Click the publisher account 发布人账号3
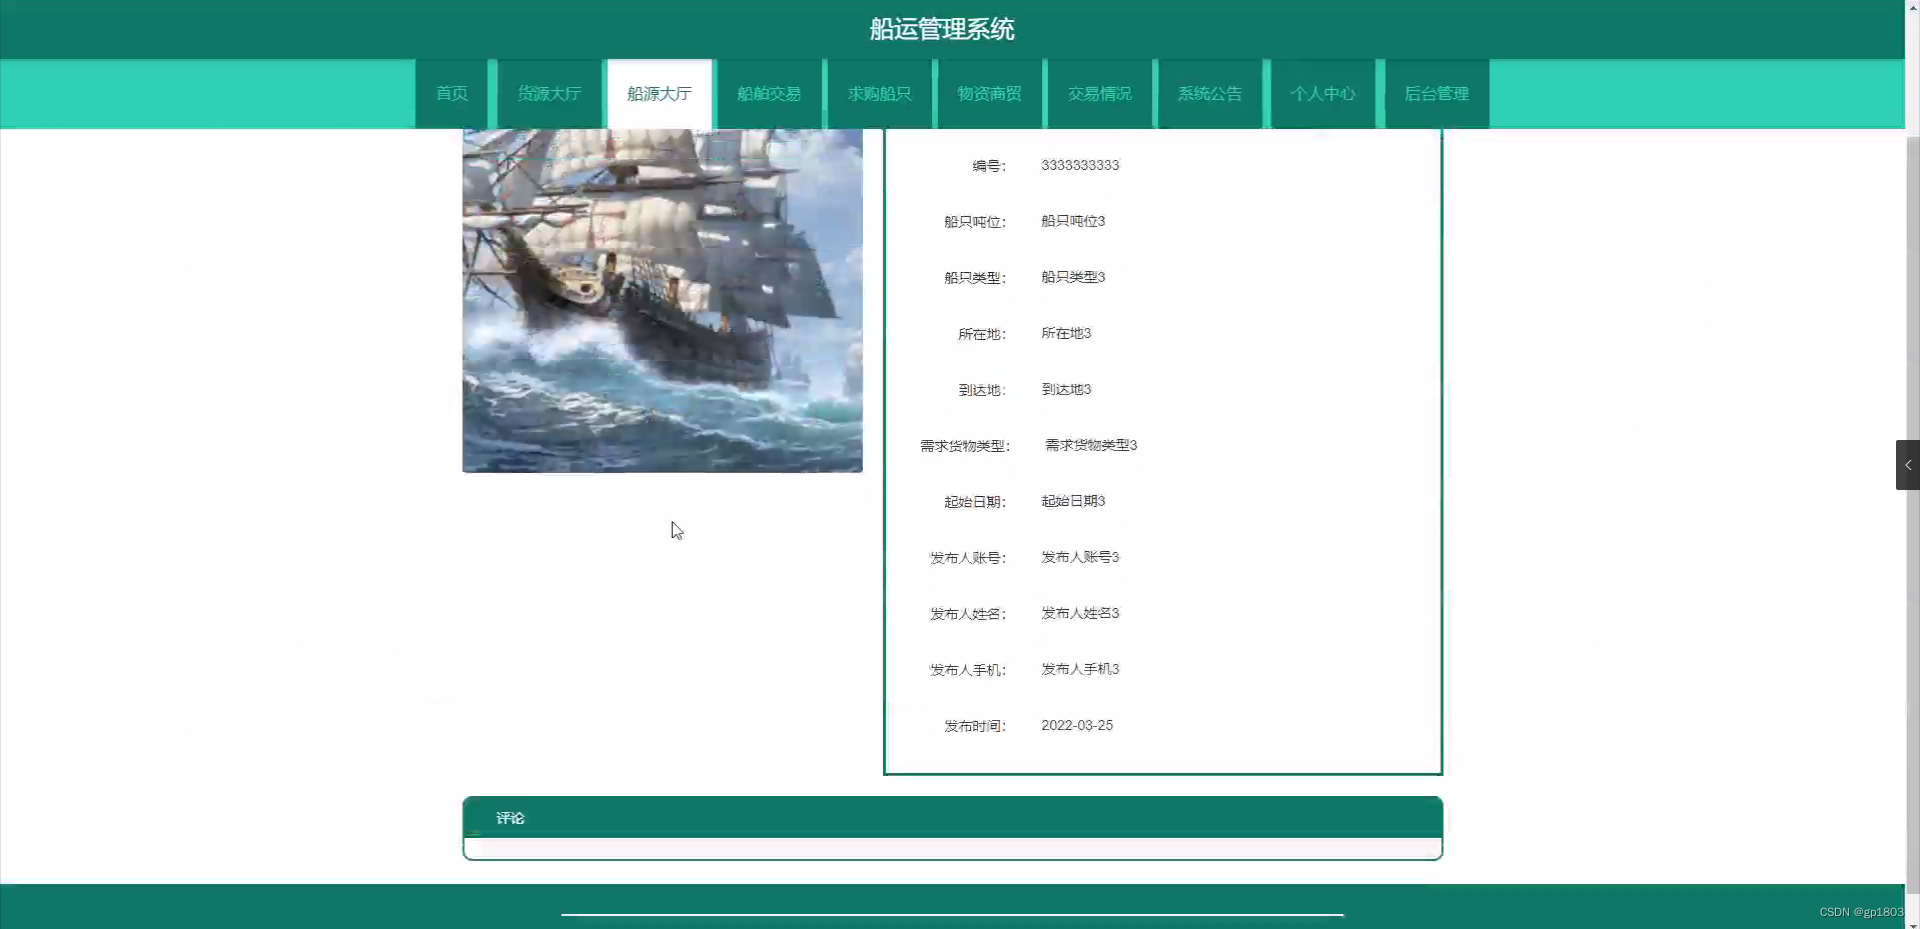 pyautogui.click(x=1079, y=557)
